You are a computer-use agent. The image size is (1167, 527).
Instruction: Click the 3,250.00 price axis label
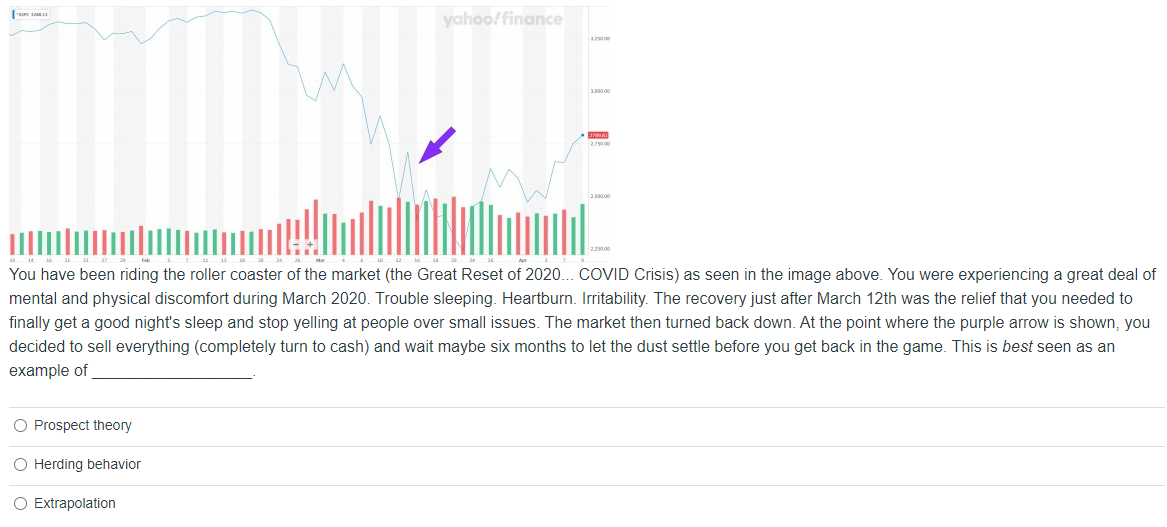[x=600, y=38]
